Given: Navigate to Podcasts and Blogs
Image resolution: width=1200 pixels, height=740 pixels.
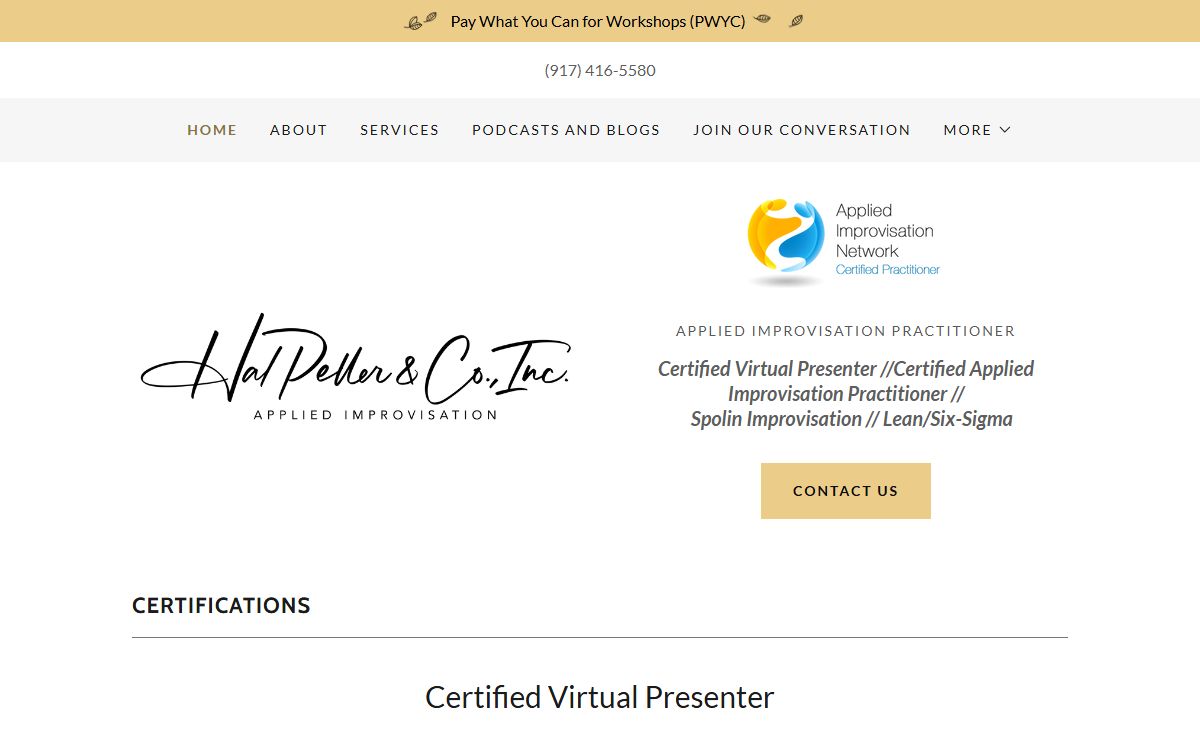Looking at the screenshot, I should (566, 130).
